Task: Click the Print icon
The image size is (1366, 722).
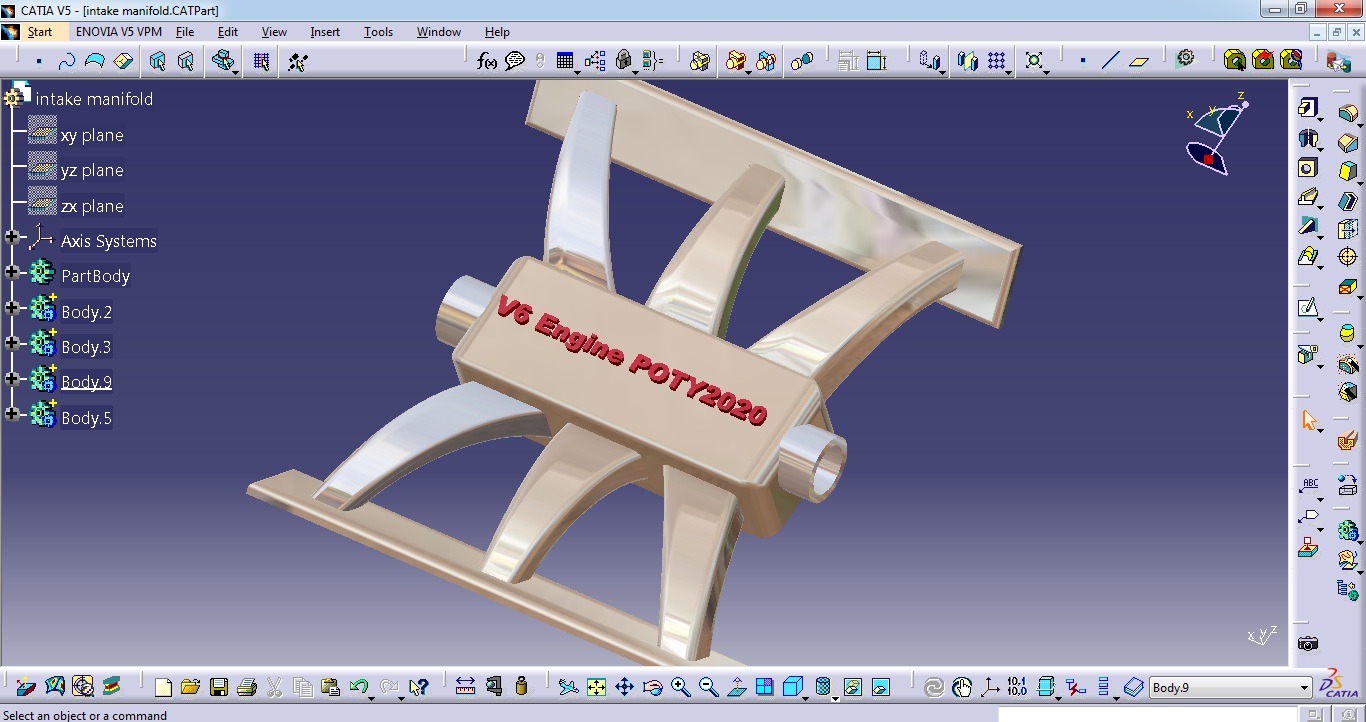Action: (246, 686)
